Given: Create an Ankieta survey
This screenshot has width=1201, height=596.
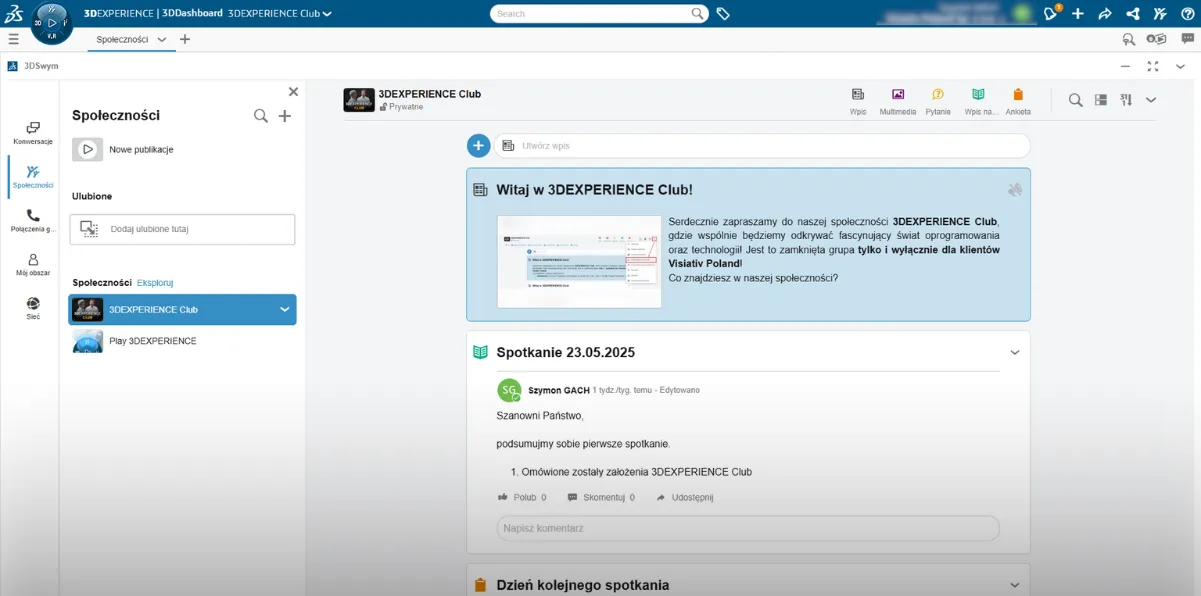Looking at the screenshot, I should [1018, 101].
